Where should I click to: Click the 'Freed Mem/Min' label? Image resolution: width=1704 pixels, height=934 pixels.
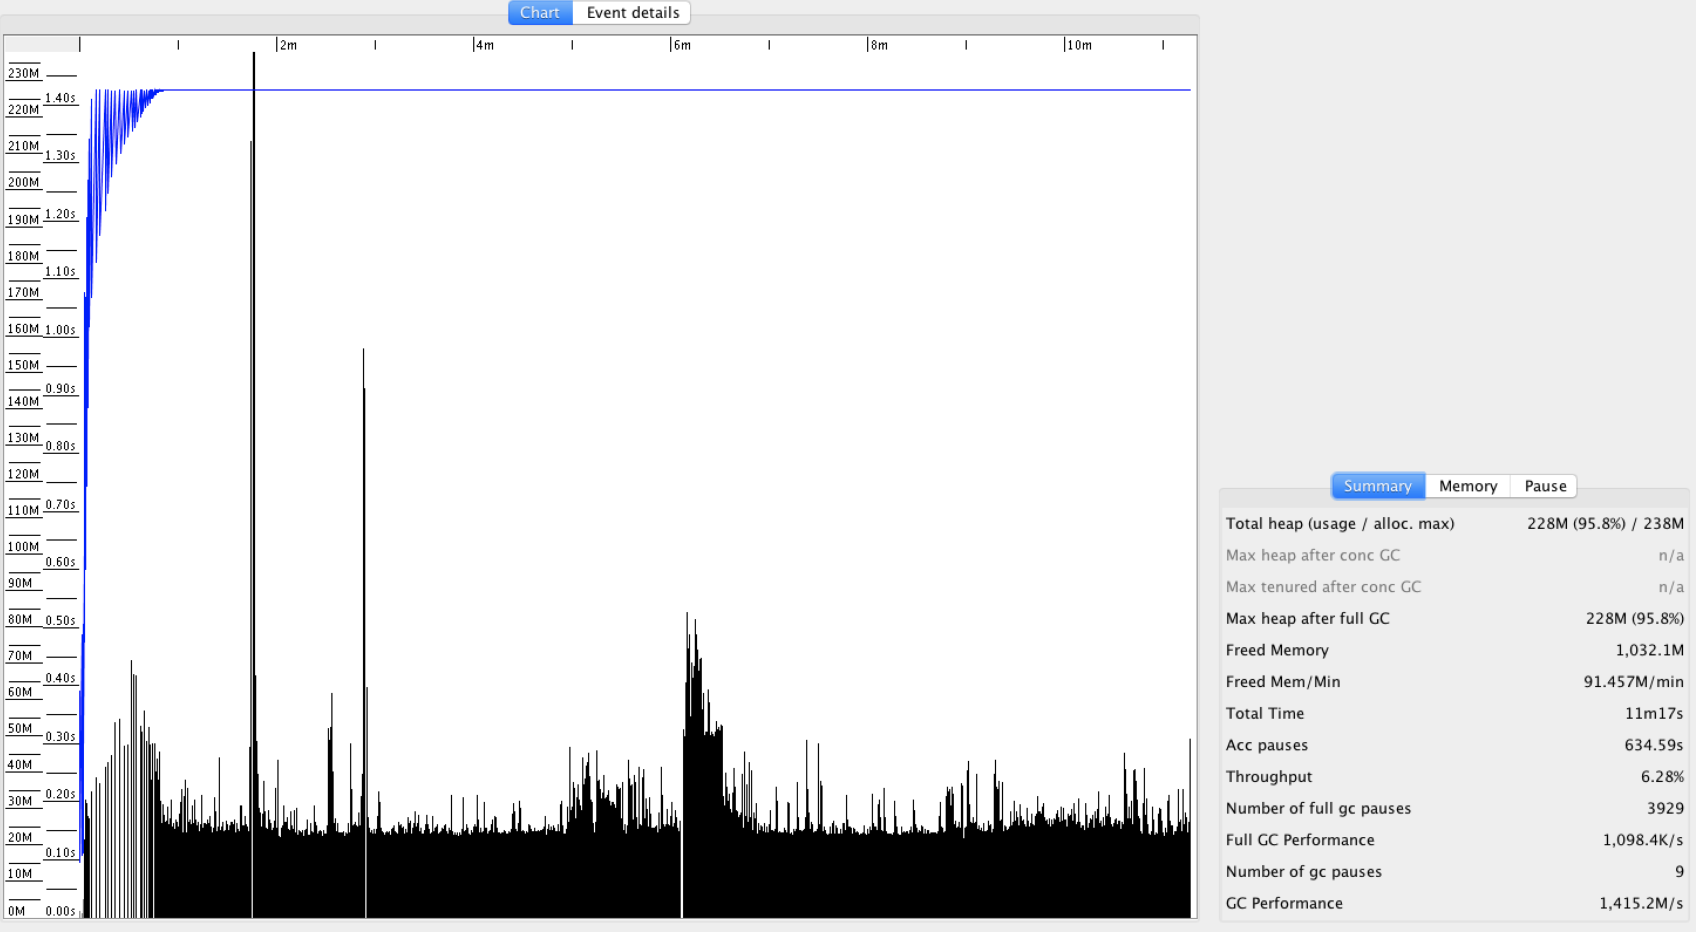(1283, 682)
